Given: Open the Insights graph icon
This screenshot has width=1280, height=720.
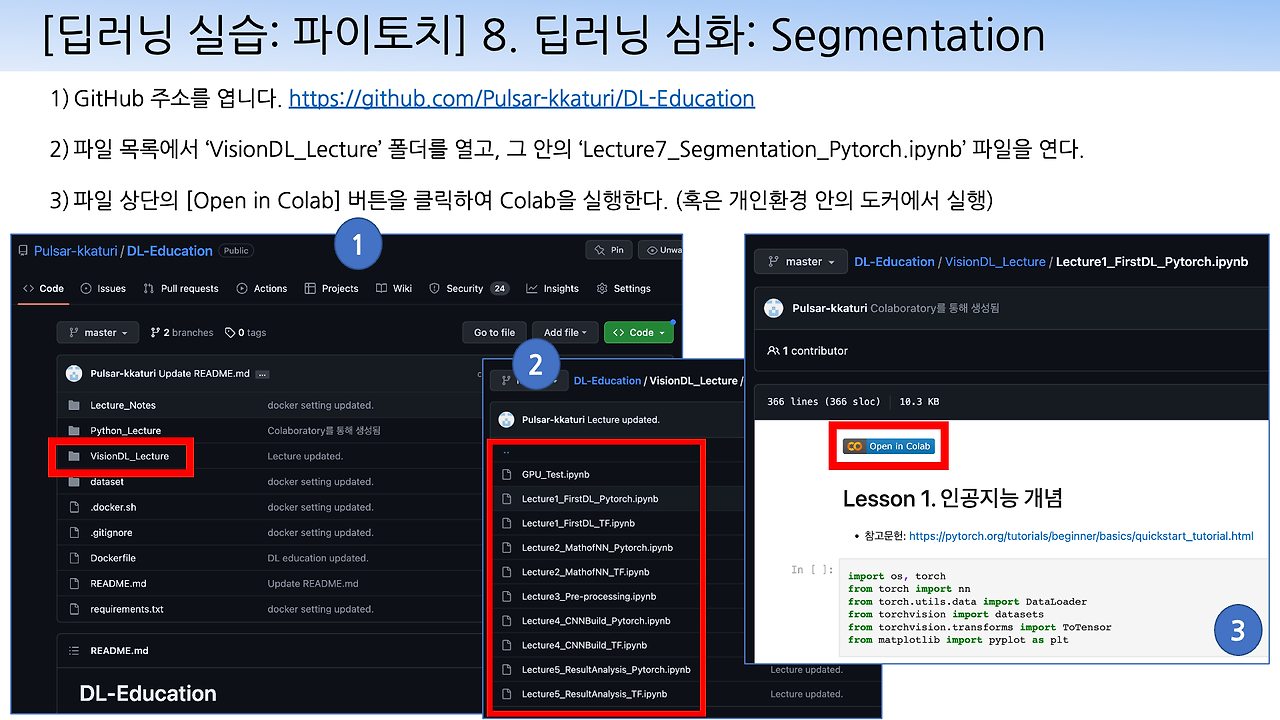Looking at the screenshot, I should [532, 288].
